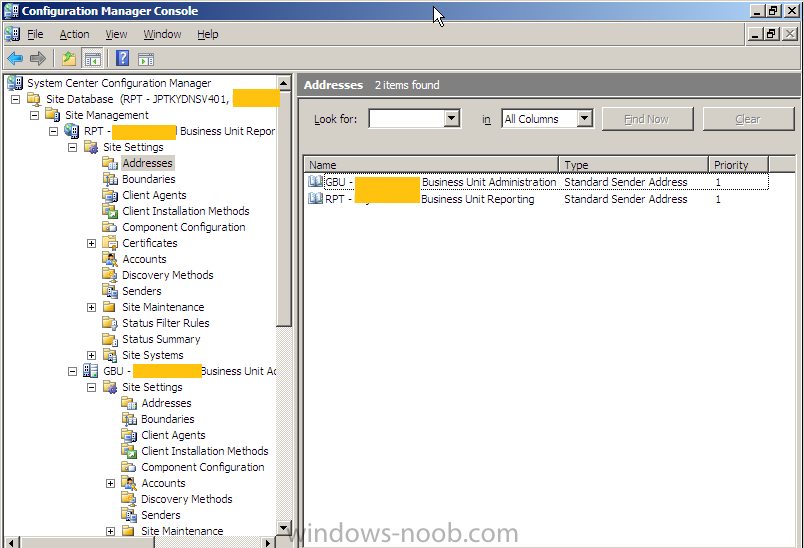Click the Site Systems icon
Viewport: 804px width, 548px height.
[110, 355]
